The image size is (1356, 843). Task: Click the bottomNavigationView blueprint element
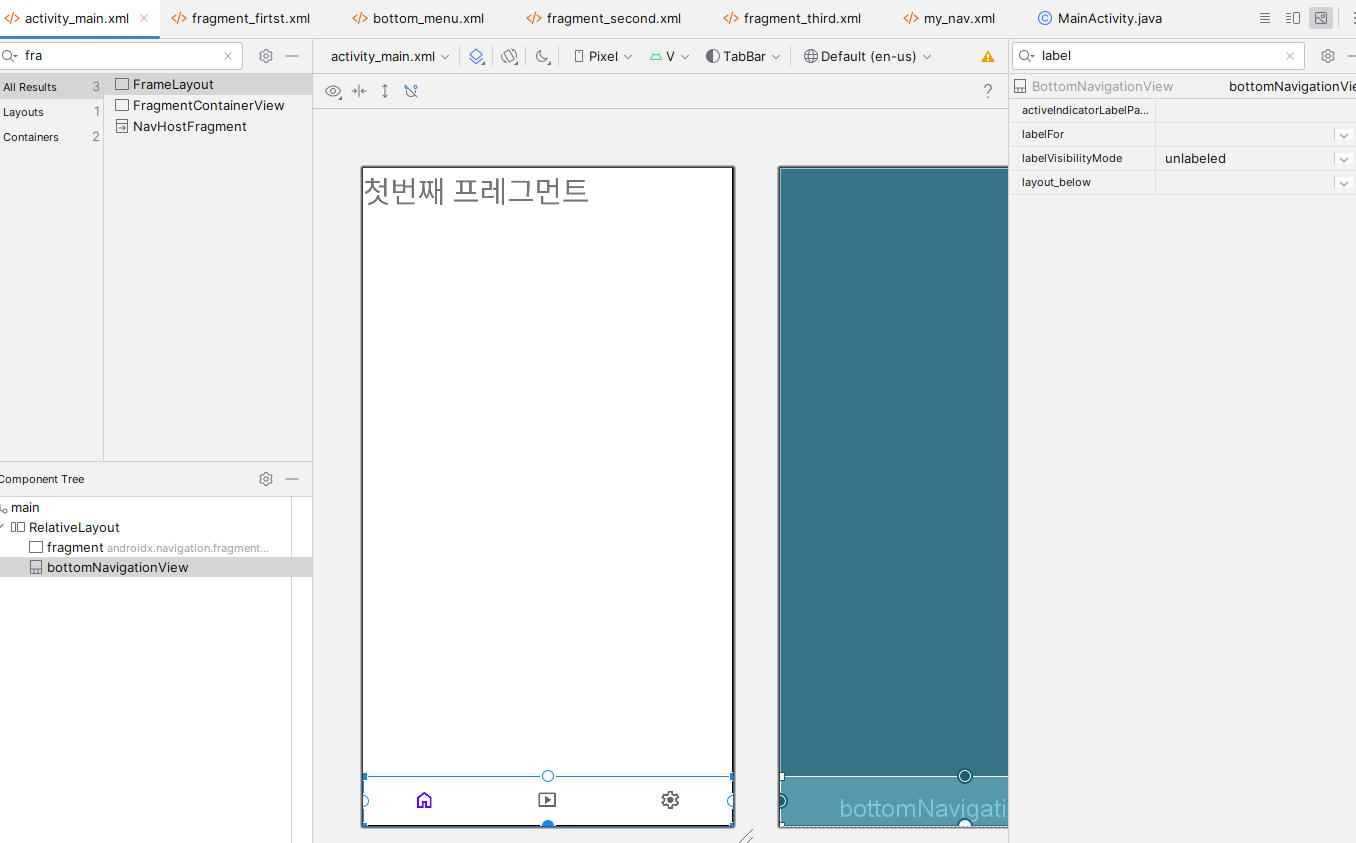point(894,802)
